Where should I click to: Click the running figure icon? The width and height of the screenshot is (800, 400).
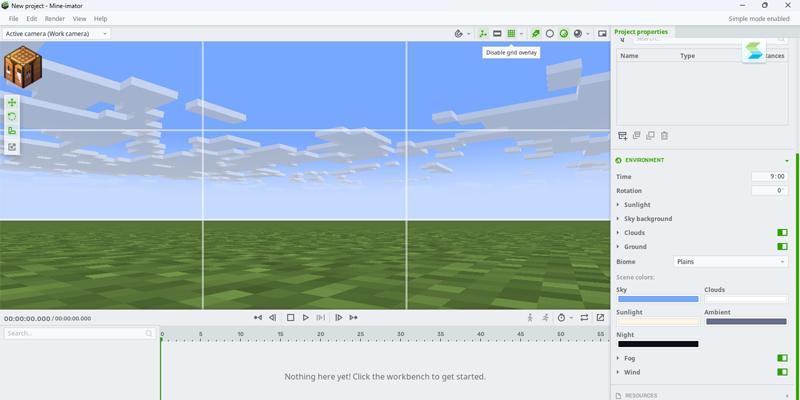545,317
